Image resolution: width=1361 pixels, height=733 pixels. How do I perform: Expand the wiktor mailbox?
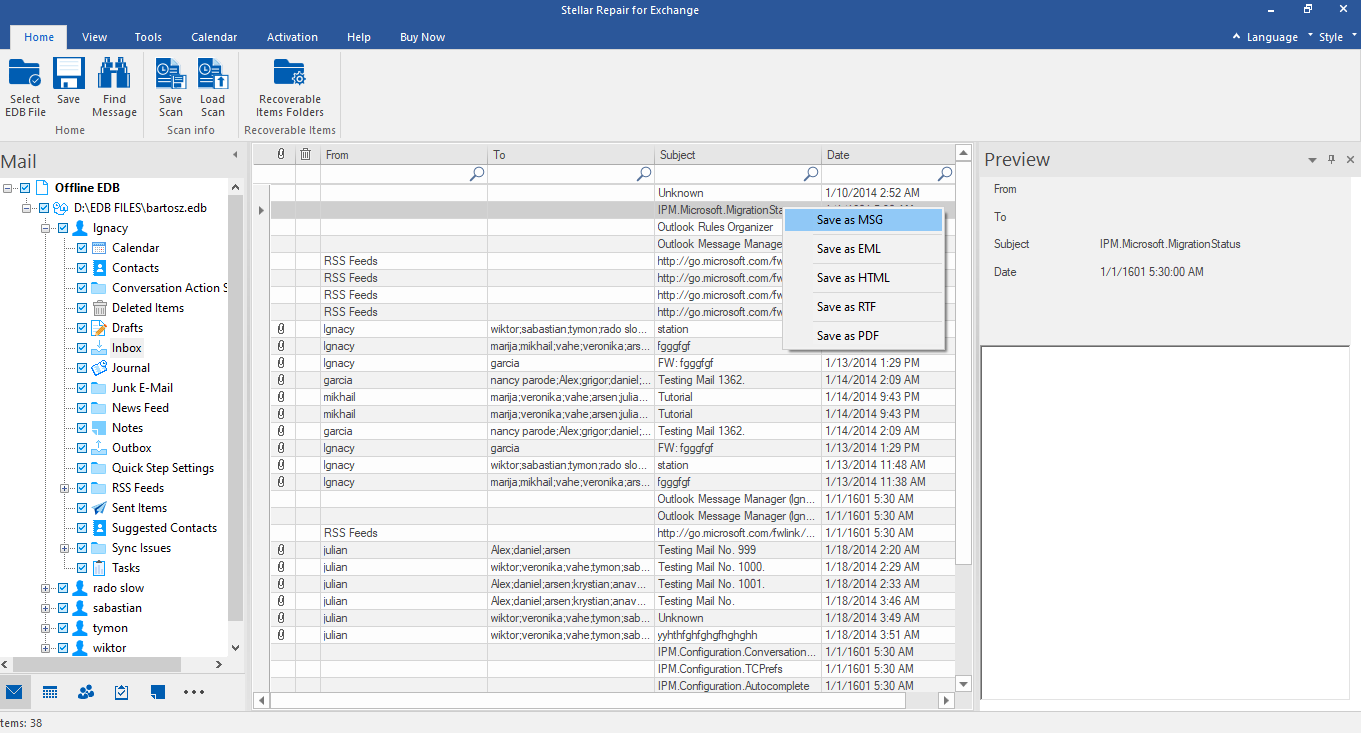pos(46,648)
